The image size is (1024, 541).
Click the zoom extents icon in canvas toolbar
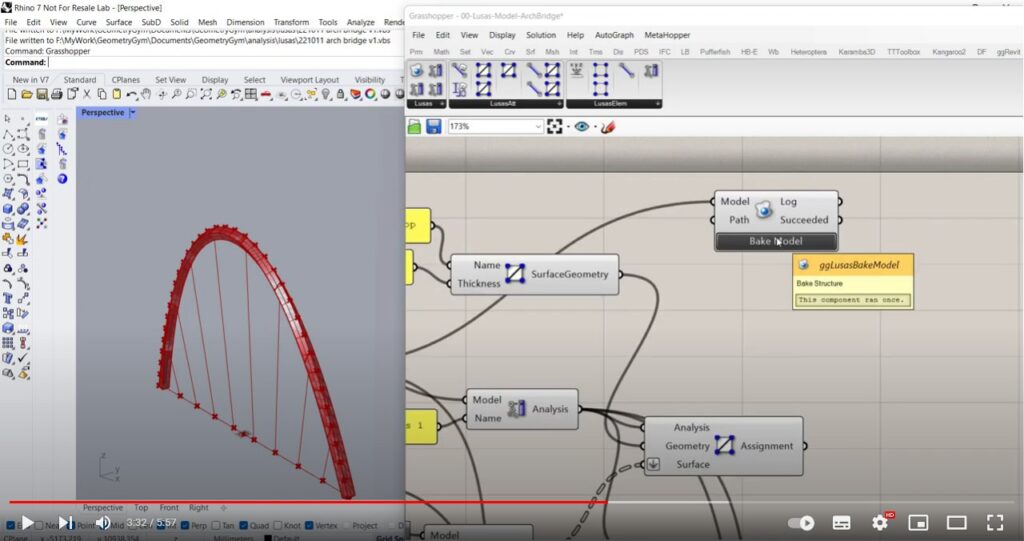[x=556, y=127]
